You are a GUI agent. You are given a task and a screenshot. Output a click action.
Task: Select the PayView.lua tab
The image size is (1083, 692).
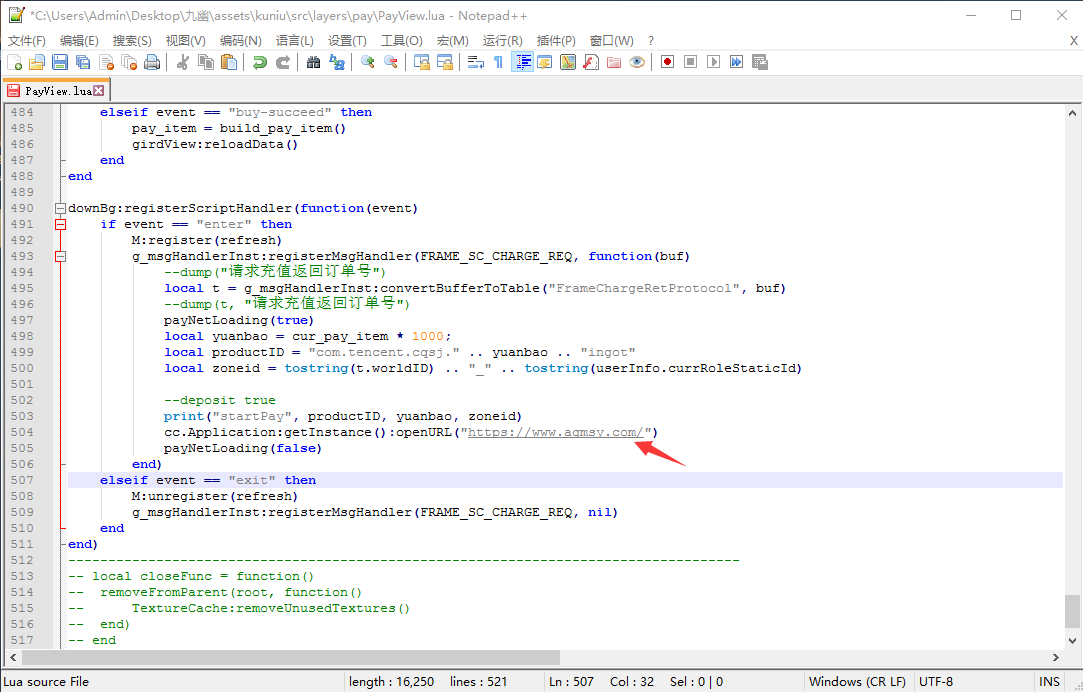[x=56, y=90]
